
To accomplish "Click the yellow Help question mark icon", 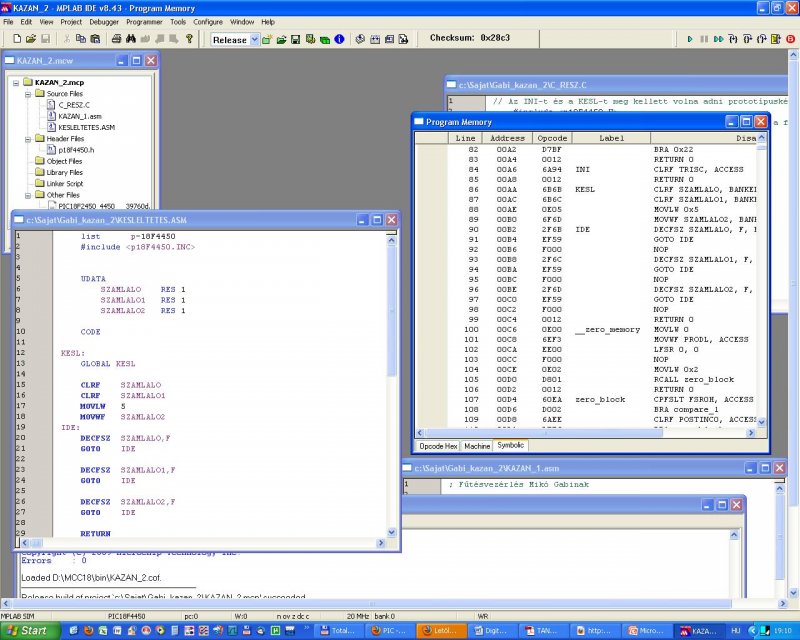I will click(x=189, y=39).
